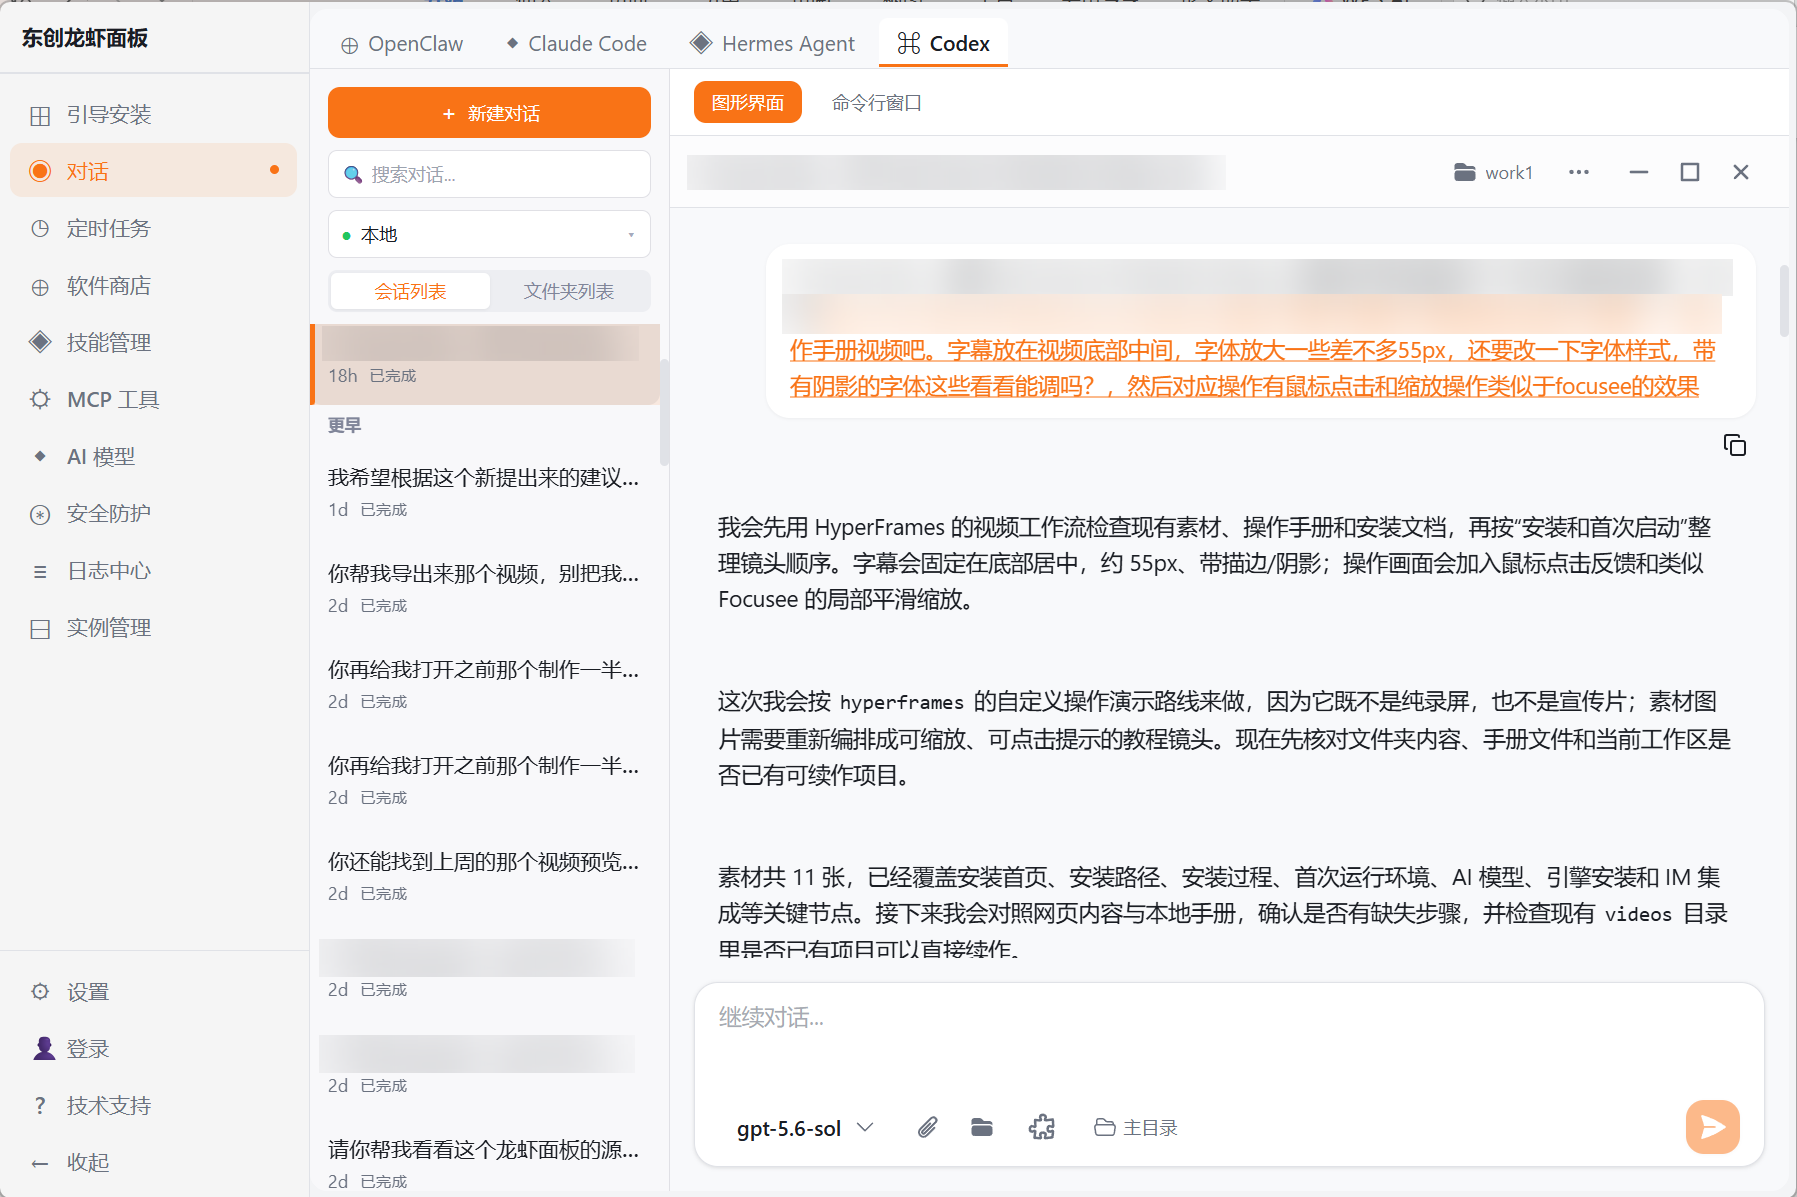Viewport: 1797px width, 1197px height.
Task: Click the work1 workspace label
Action: pyautogui.click(x=1509, y=172)
